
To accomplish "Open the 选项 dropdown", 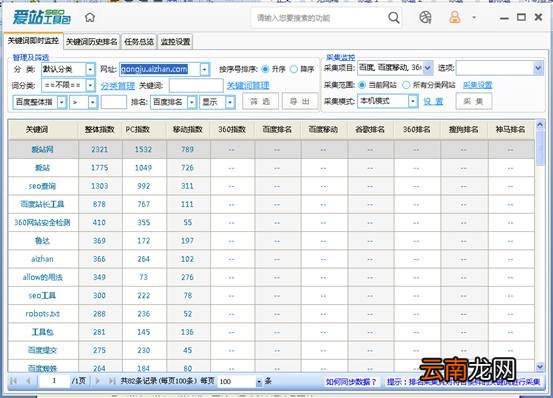I will (499, 68).
